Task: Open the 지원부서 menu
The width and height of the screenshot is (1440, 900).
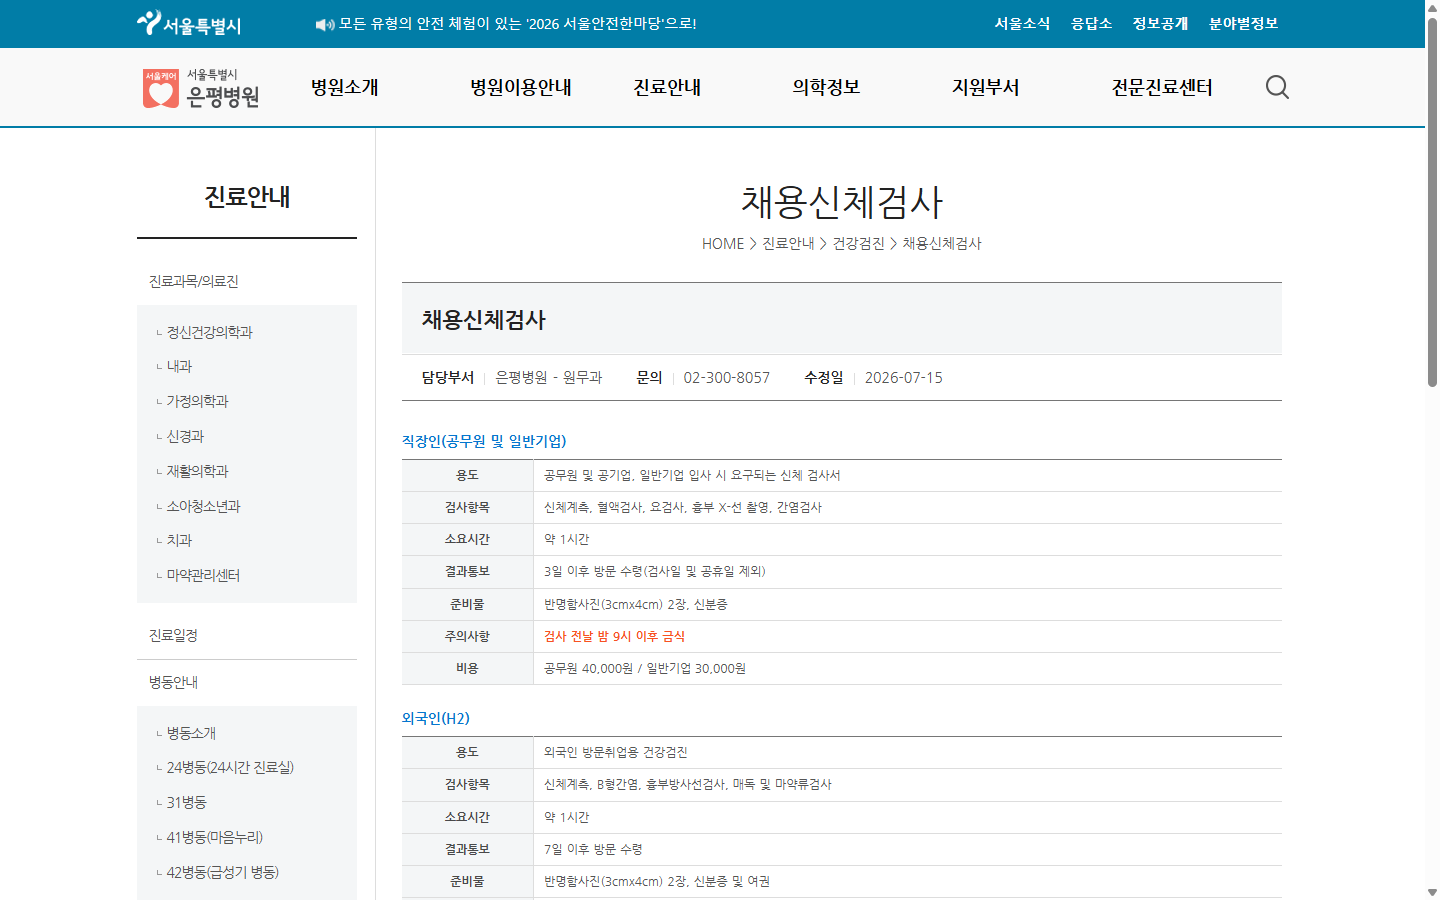Action: click(x=985, y=87)
